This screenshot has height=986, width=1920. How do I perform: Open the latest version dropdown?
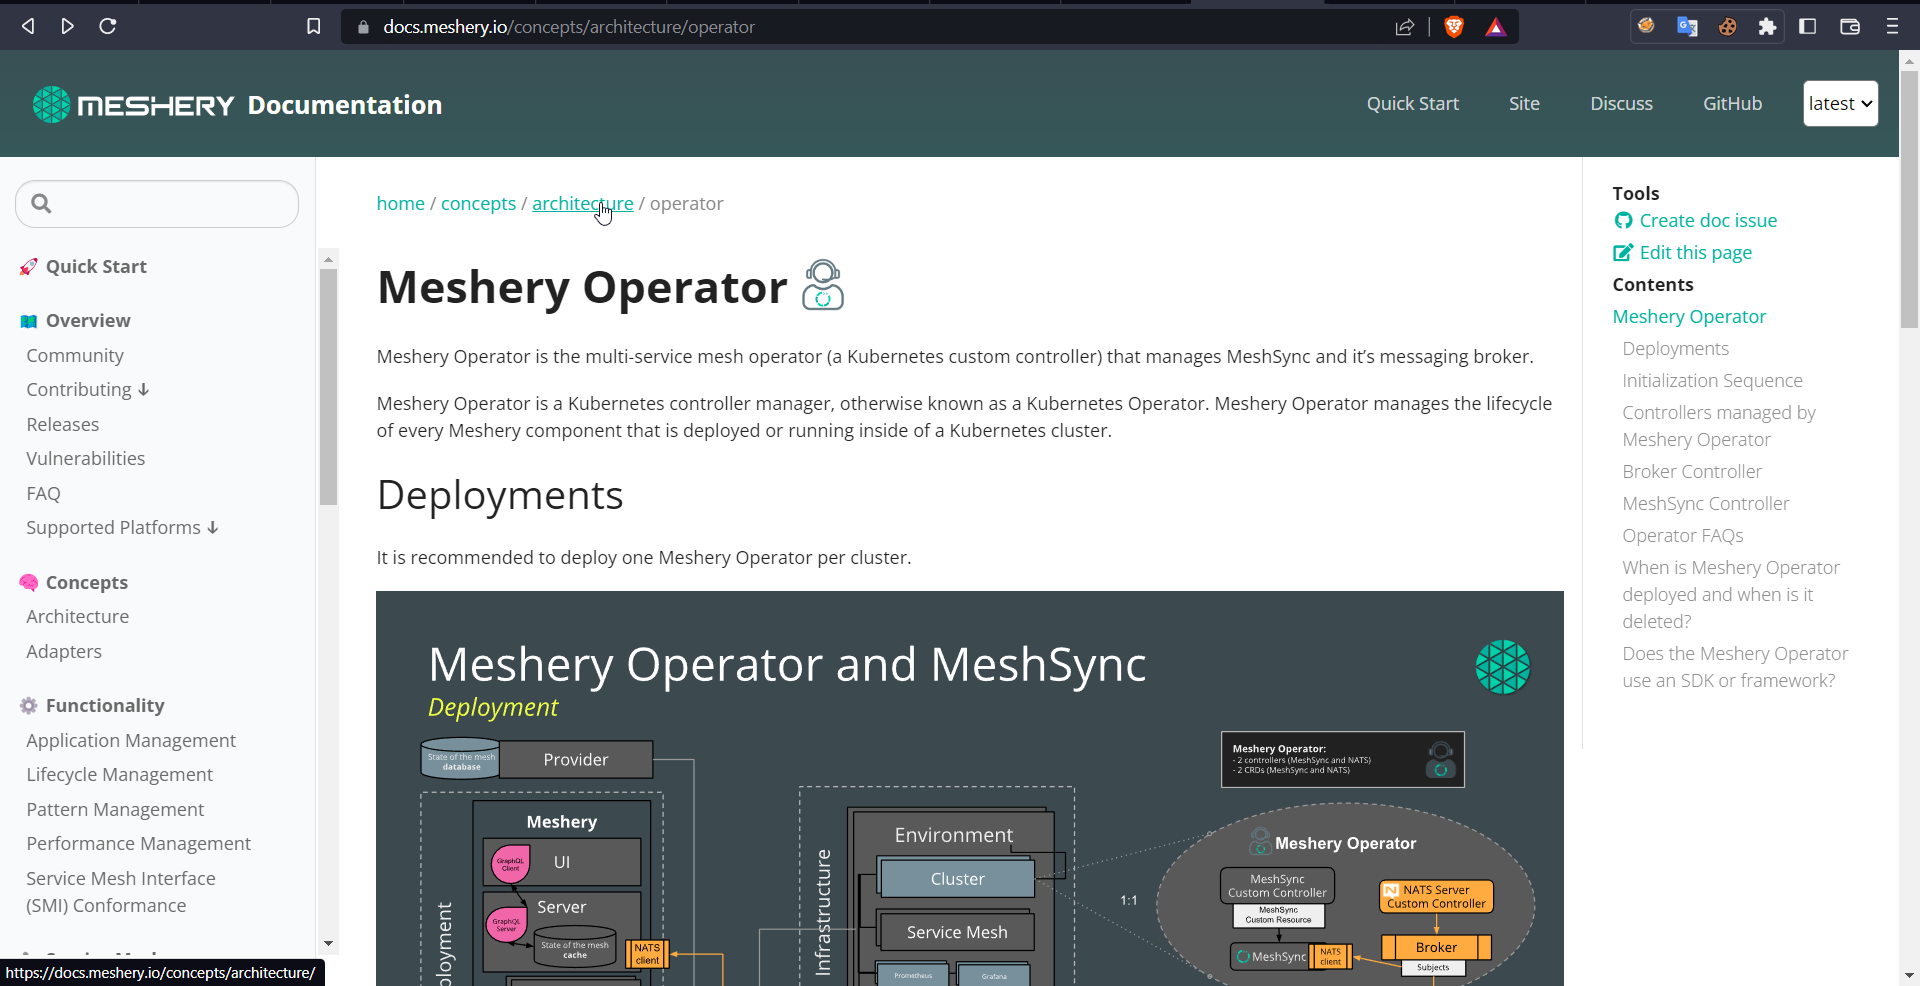(x=1840, y=103)
